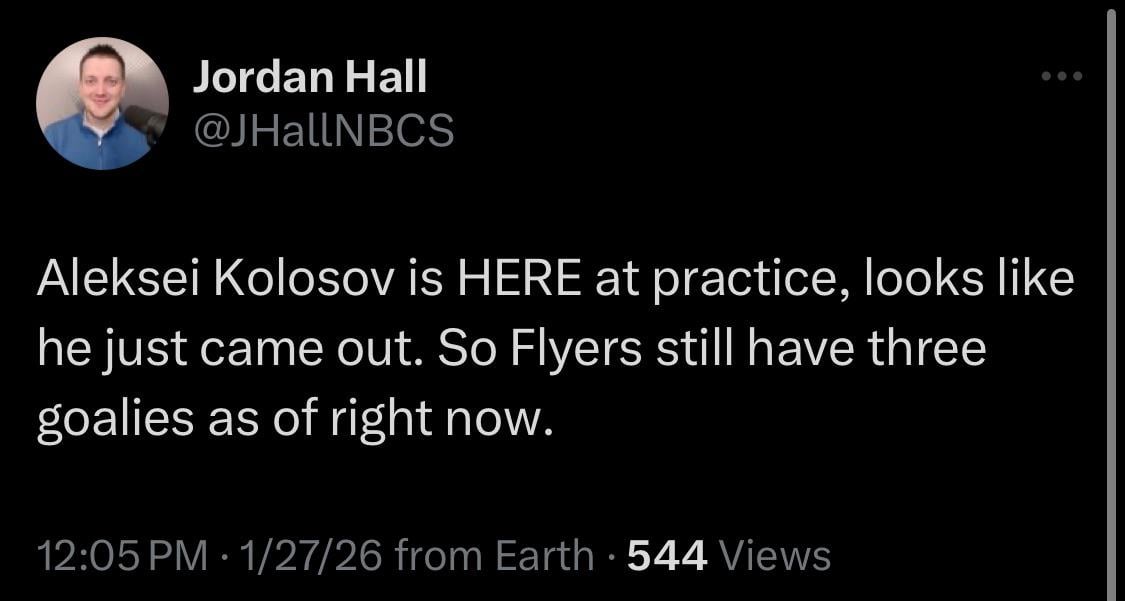The image size is (1125, 601).
Task: Open the from Earth location link
Action: (x=495, y=553)
